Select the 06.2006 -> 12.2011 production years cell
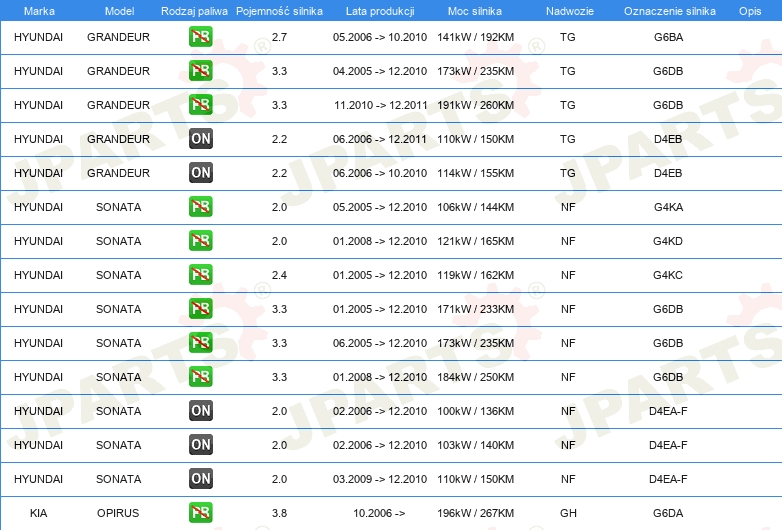This screenshot has height=530, width=782. [380, 139]
